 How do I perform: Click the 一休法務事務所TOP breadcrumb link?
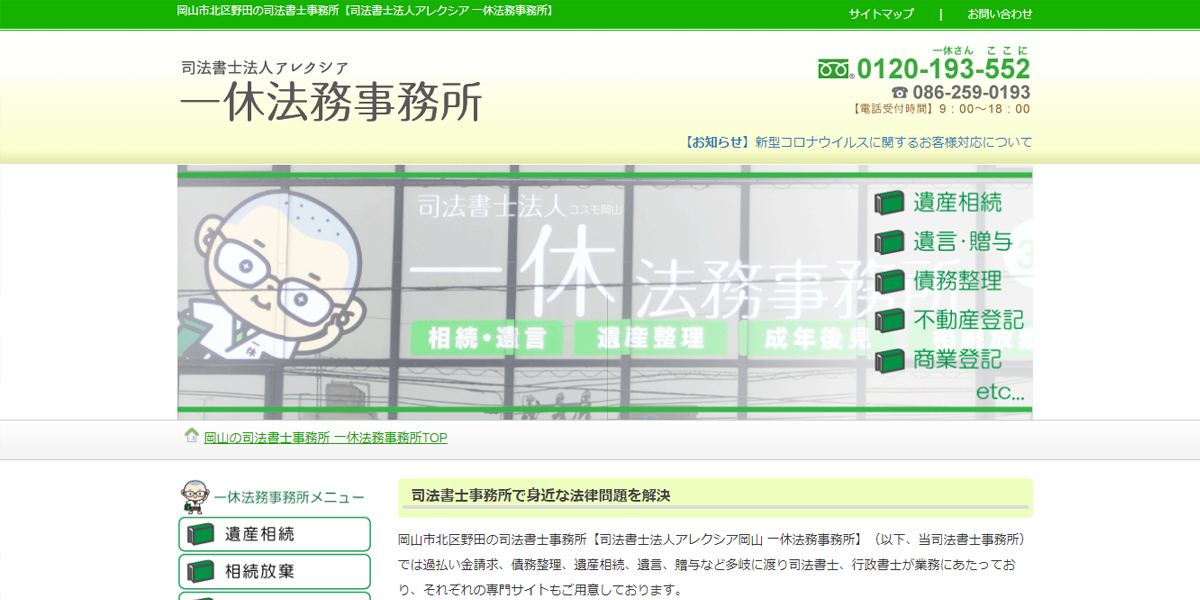[x=323, y=438]
